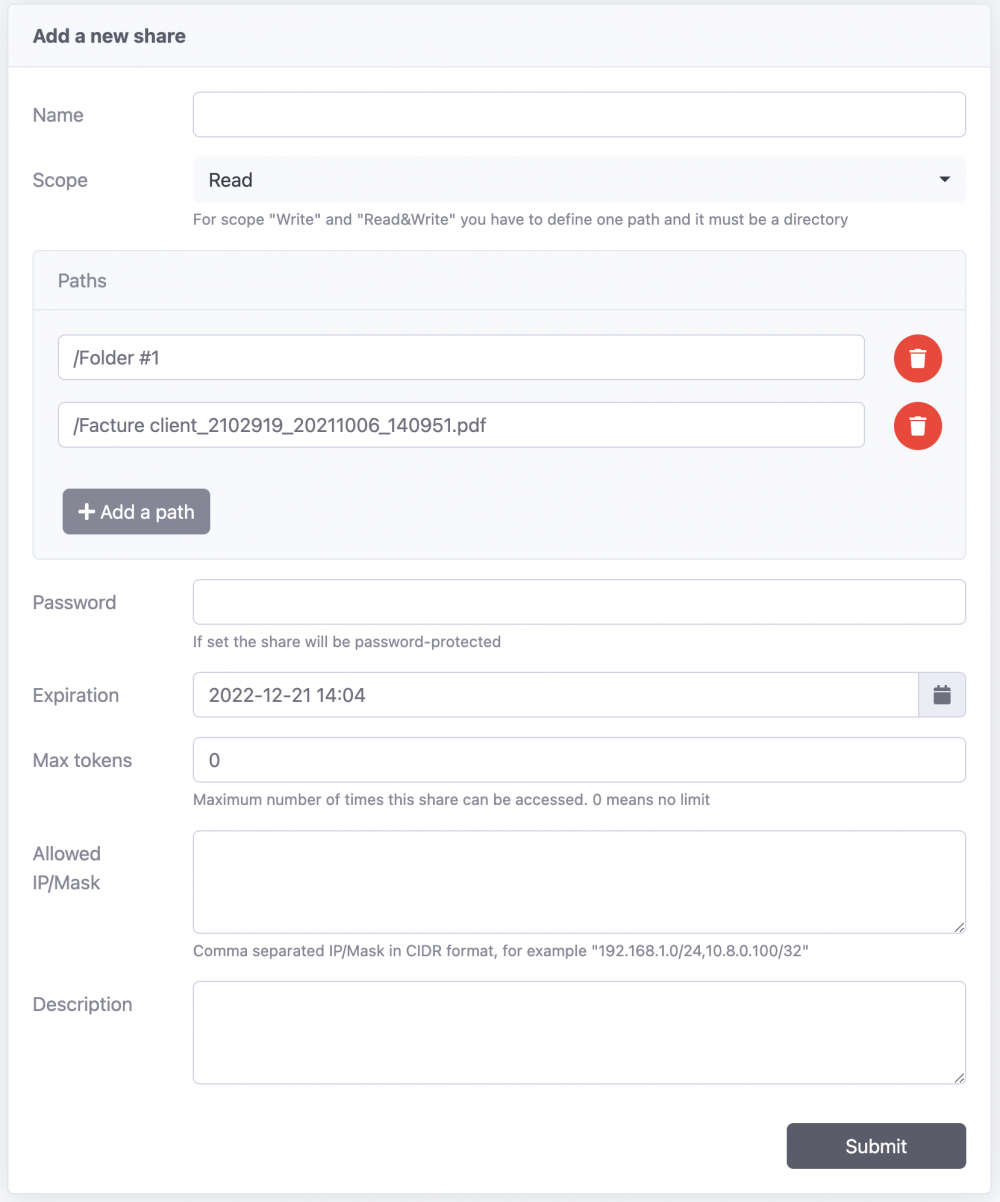Click the Allowed IP/Mask text area
This screenshot has height=1202, width=1000.
tap(578, 882)
